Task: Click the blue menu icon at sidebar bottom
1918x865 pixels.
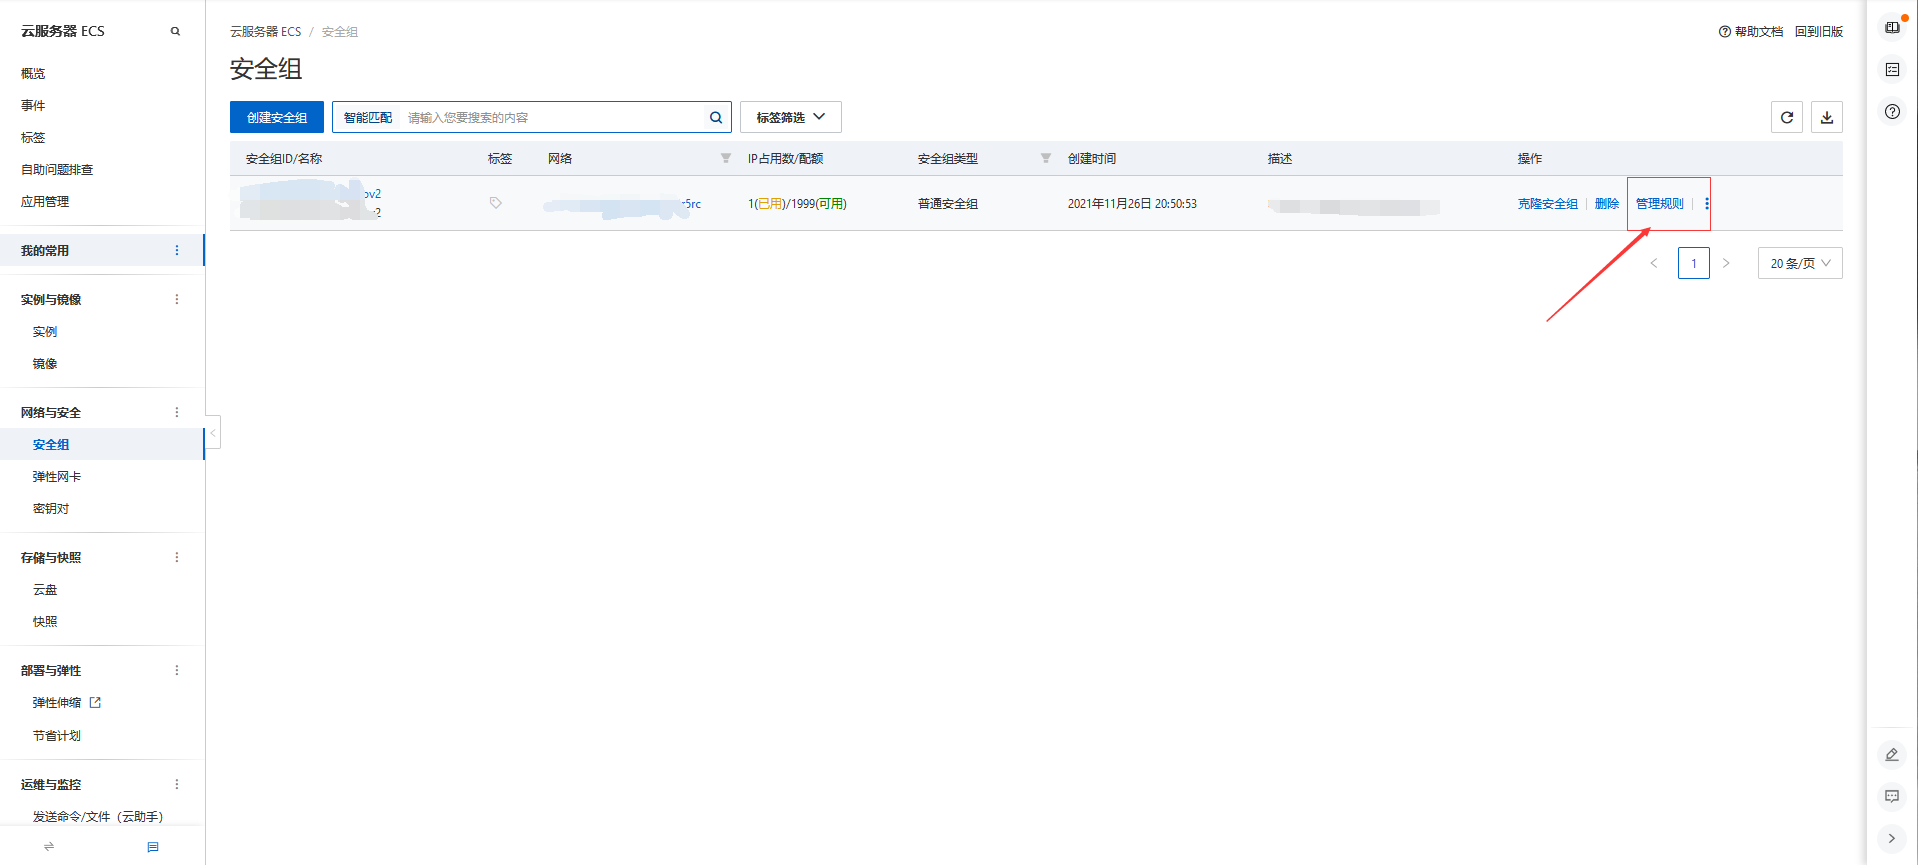Action: tap(153, 846)
